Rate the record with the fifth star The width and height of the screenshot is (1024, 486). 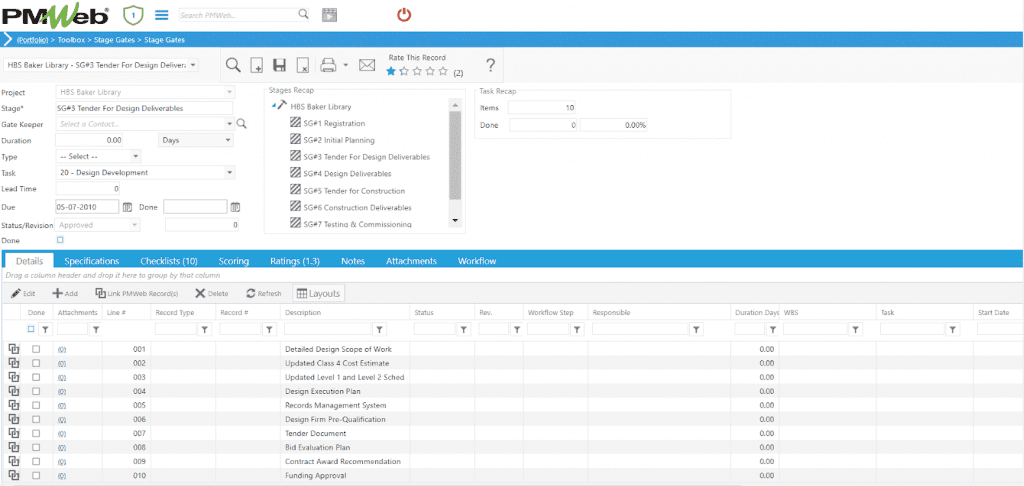pyautogui.click(x=443, y=71)
